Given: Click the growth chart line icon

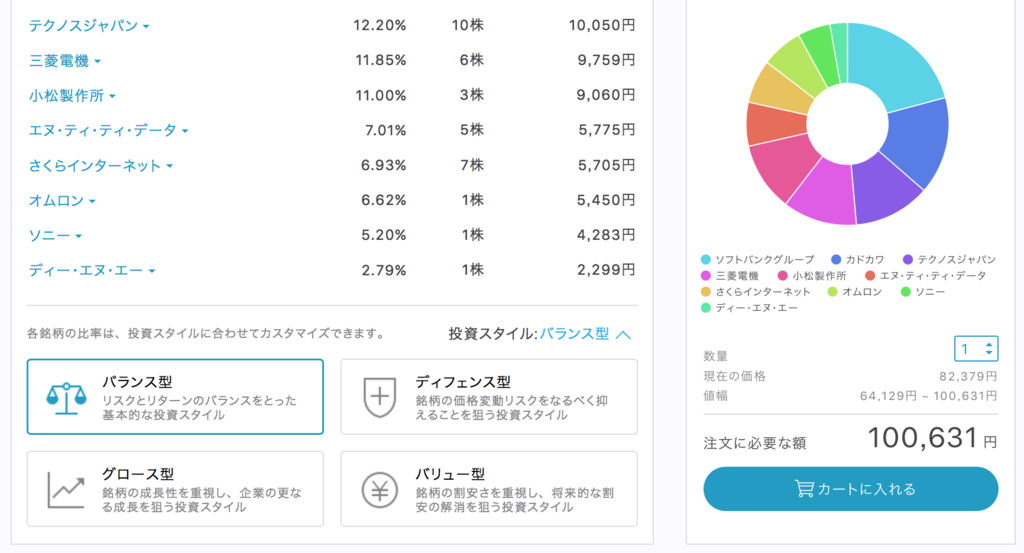Looking at the screenshot, I should [66, 491].
